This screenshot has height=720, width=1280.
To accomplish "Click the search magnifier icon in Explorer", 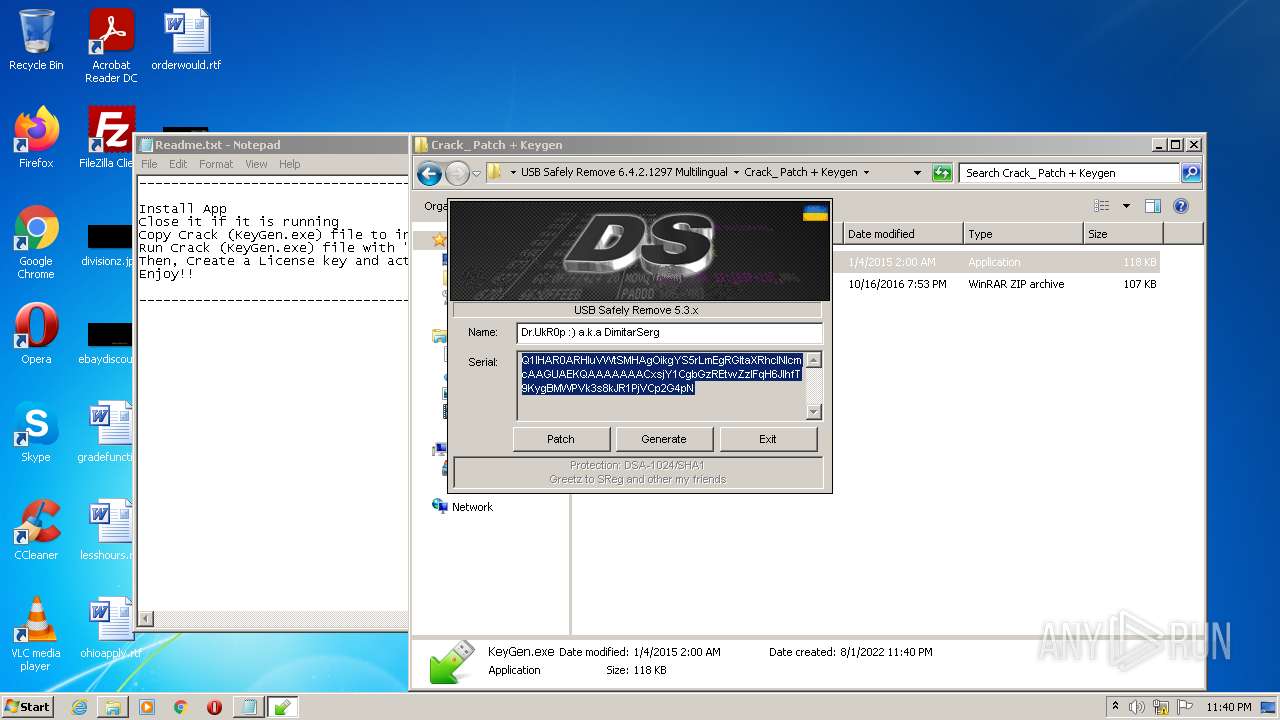I will click(1190, 173).
